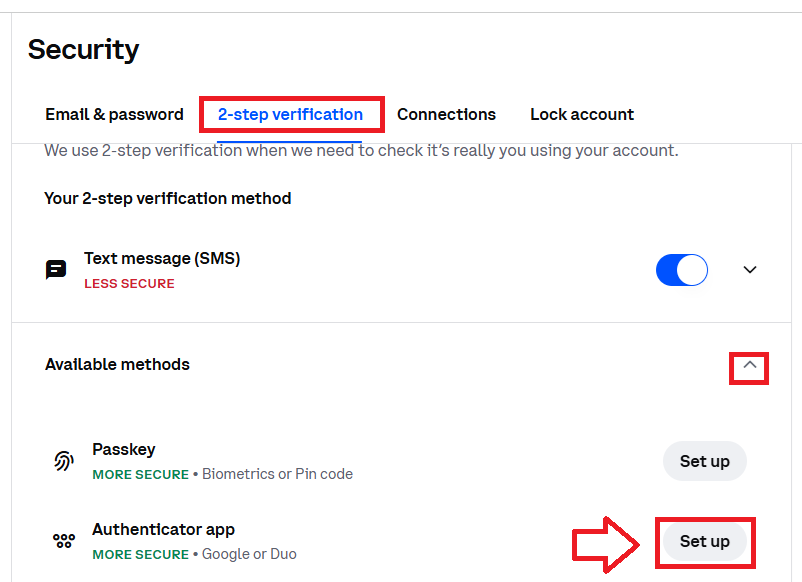
Task: Click the red LESS SECURE label
Action: pyautogui.click(x=129, y=284)
